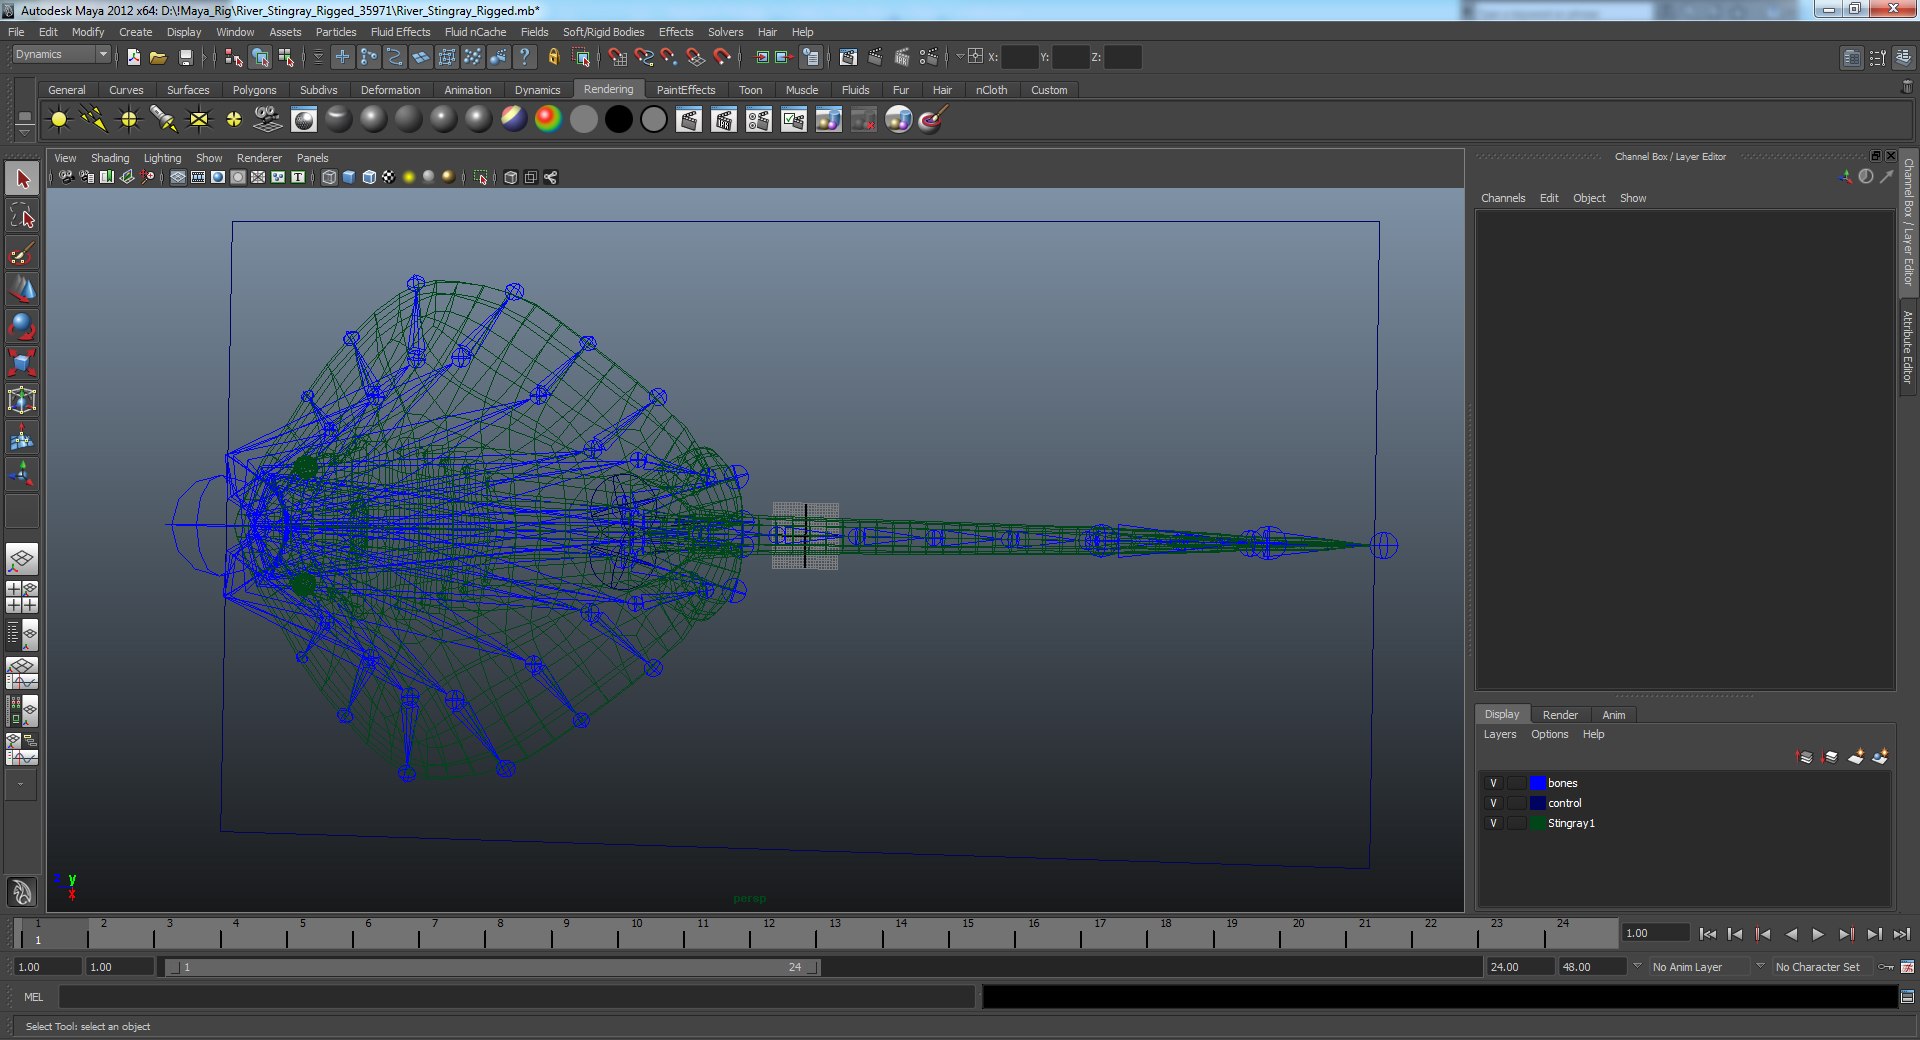Pick the Move tool in toolbox

point(22,290)
